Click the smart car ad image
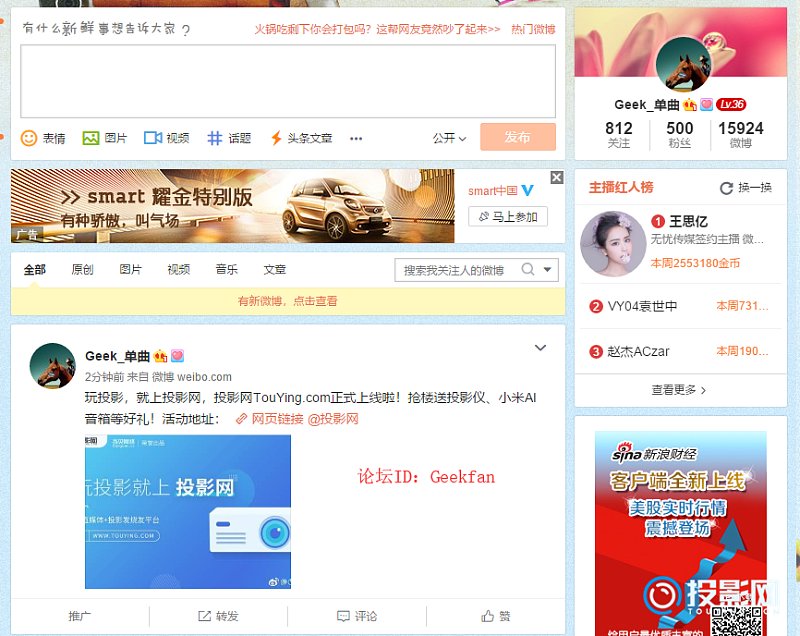This screenshot has height=636, width=800. tap(233, 206)
